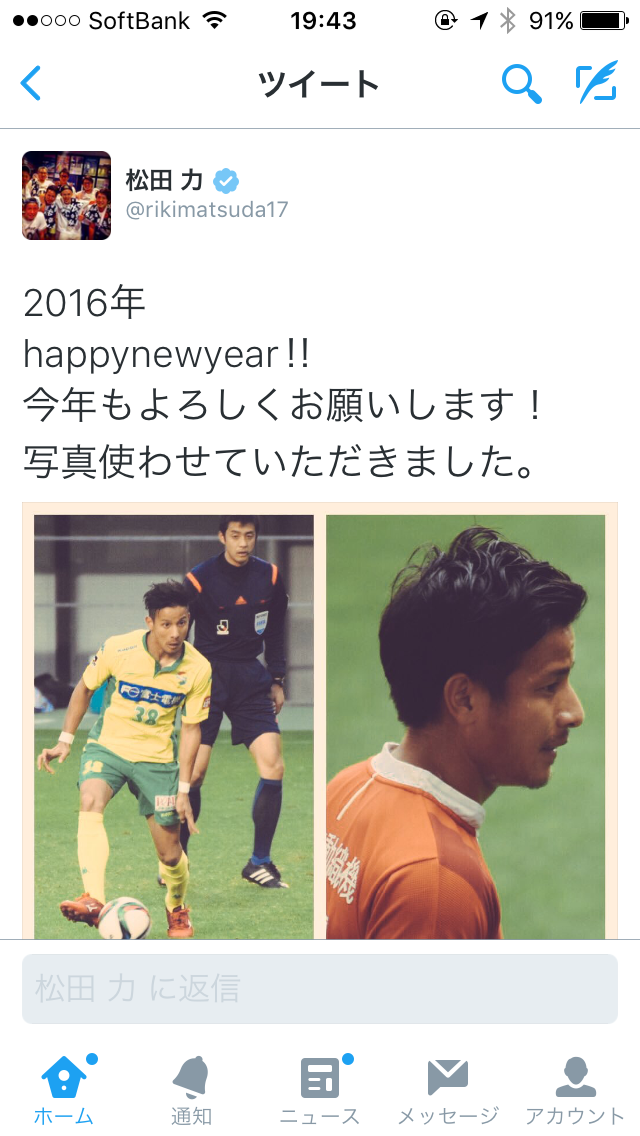
Task: Open the 松田 力 display name
Action: 165,180
